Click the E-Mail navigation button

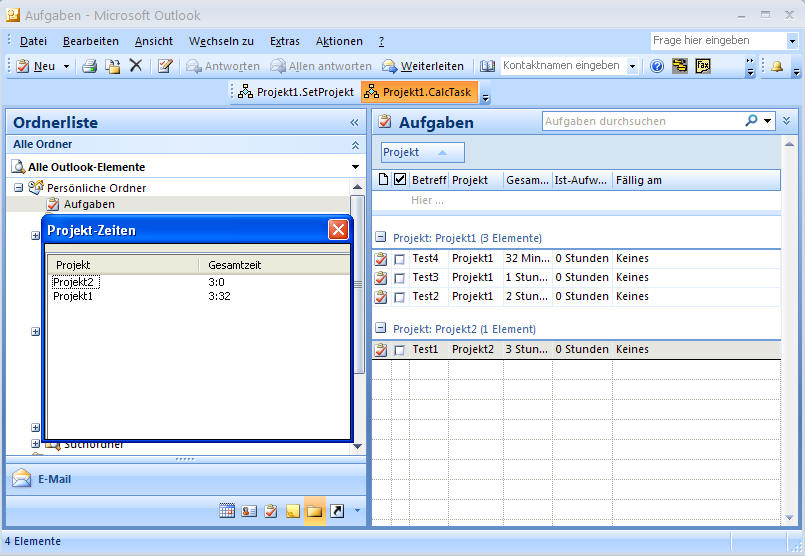click(x=54, y=479)
